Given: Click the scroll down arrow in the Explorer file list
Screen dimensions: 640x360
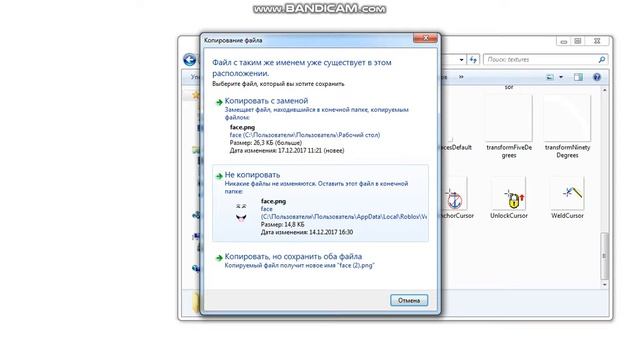Looking at the screenshot, I should tap(604, 284).
